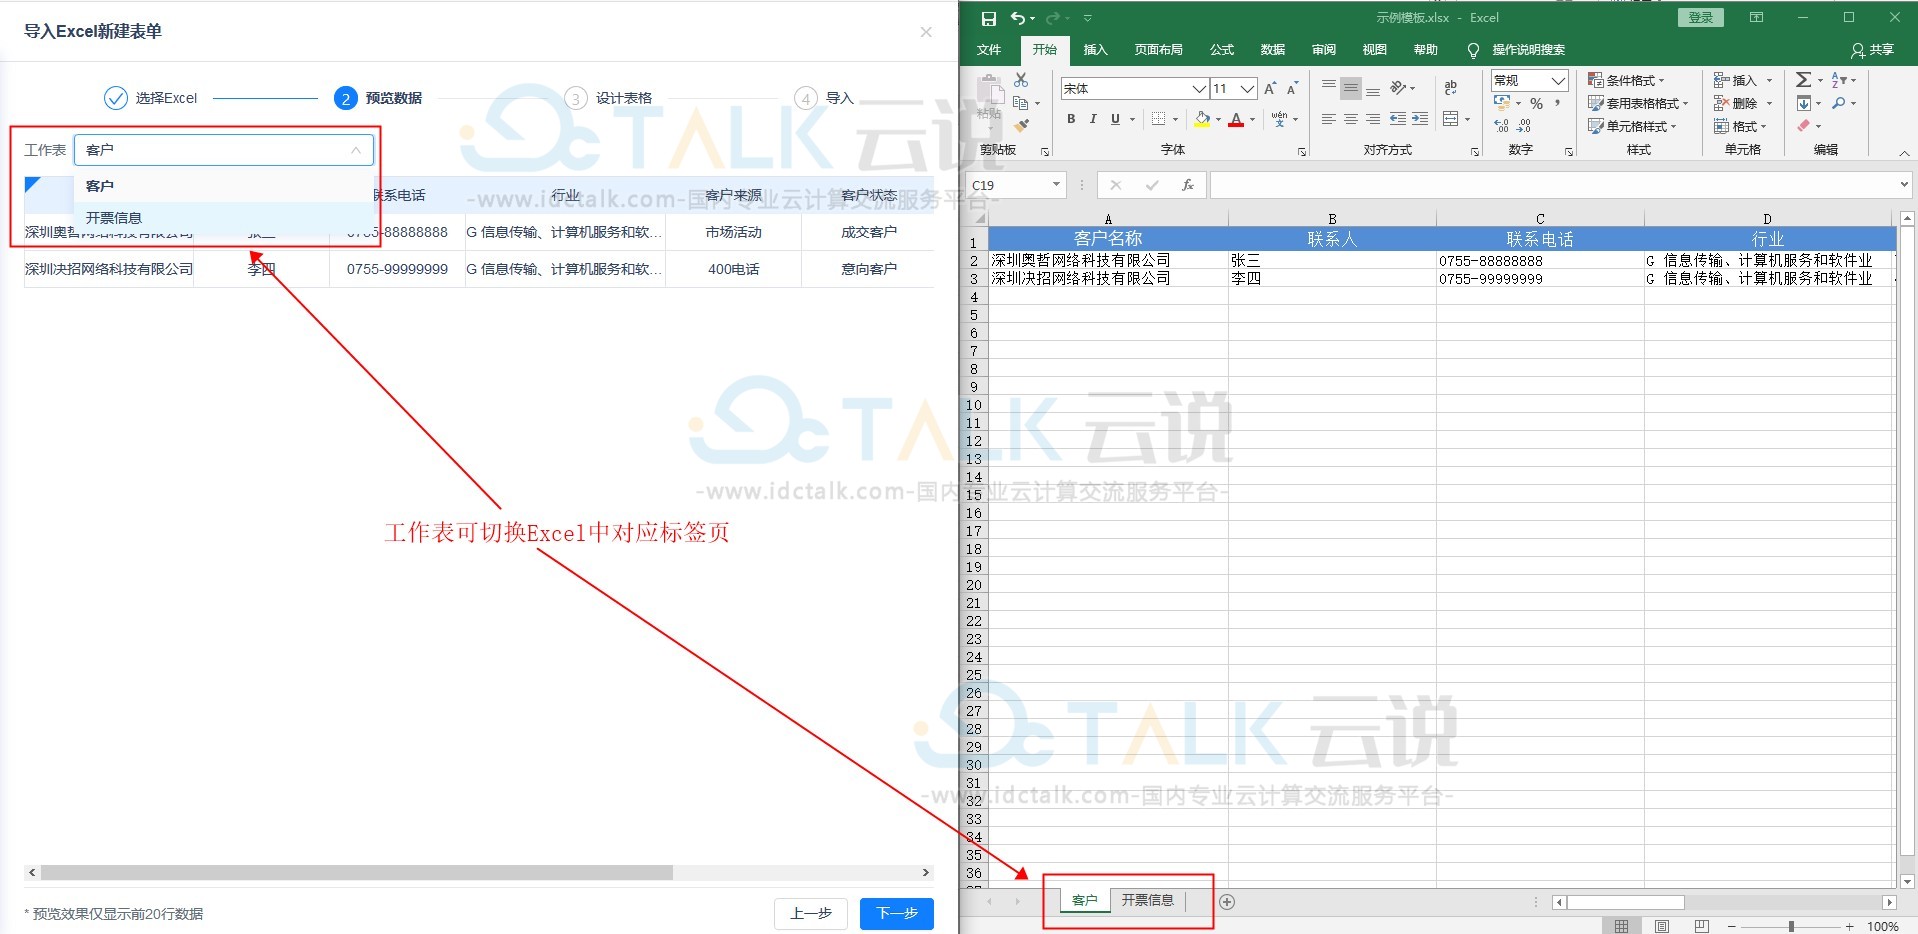Toggle Bold formatting in Excel

(x=1071, y=119)
